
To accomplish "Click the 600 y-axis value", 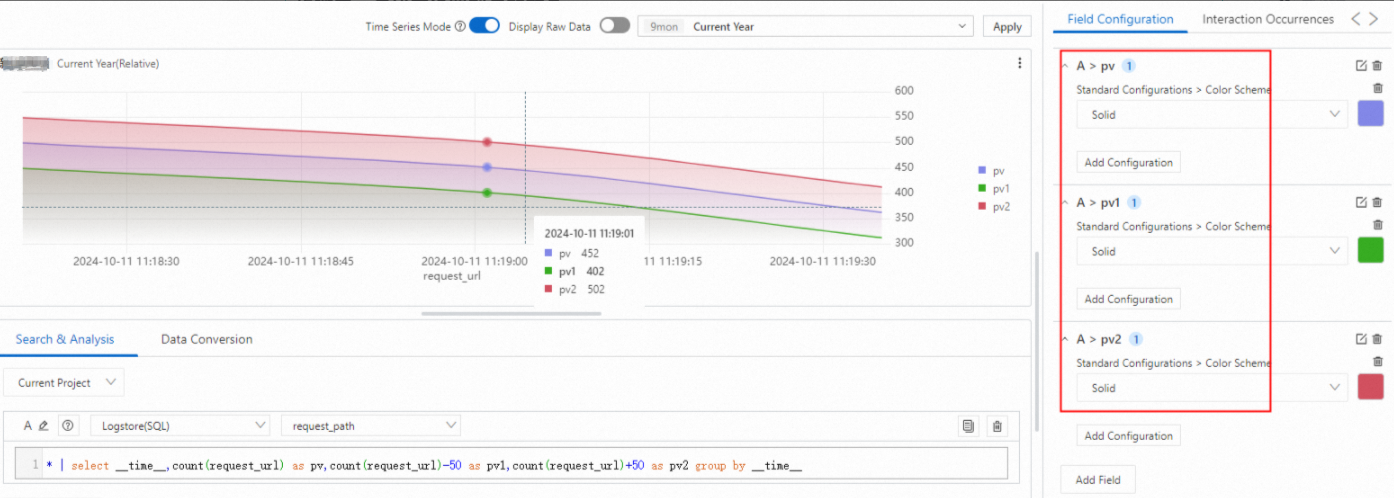I will 904,90.
